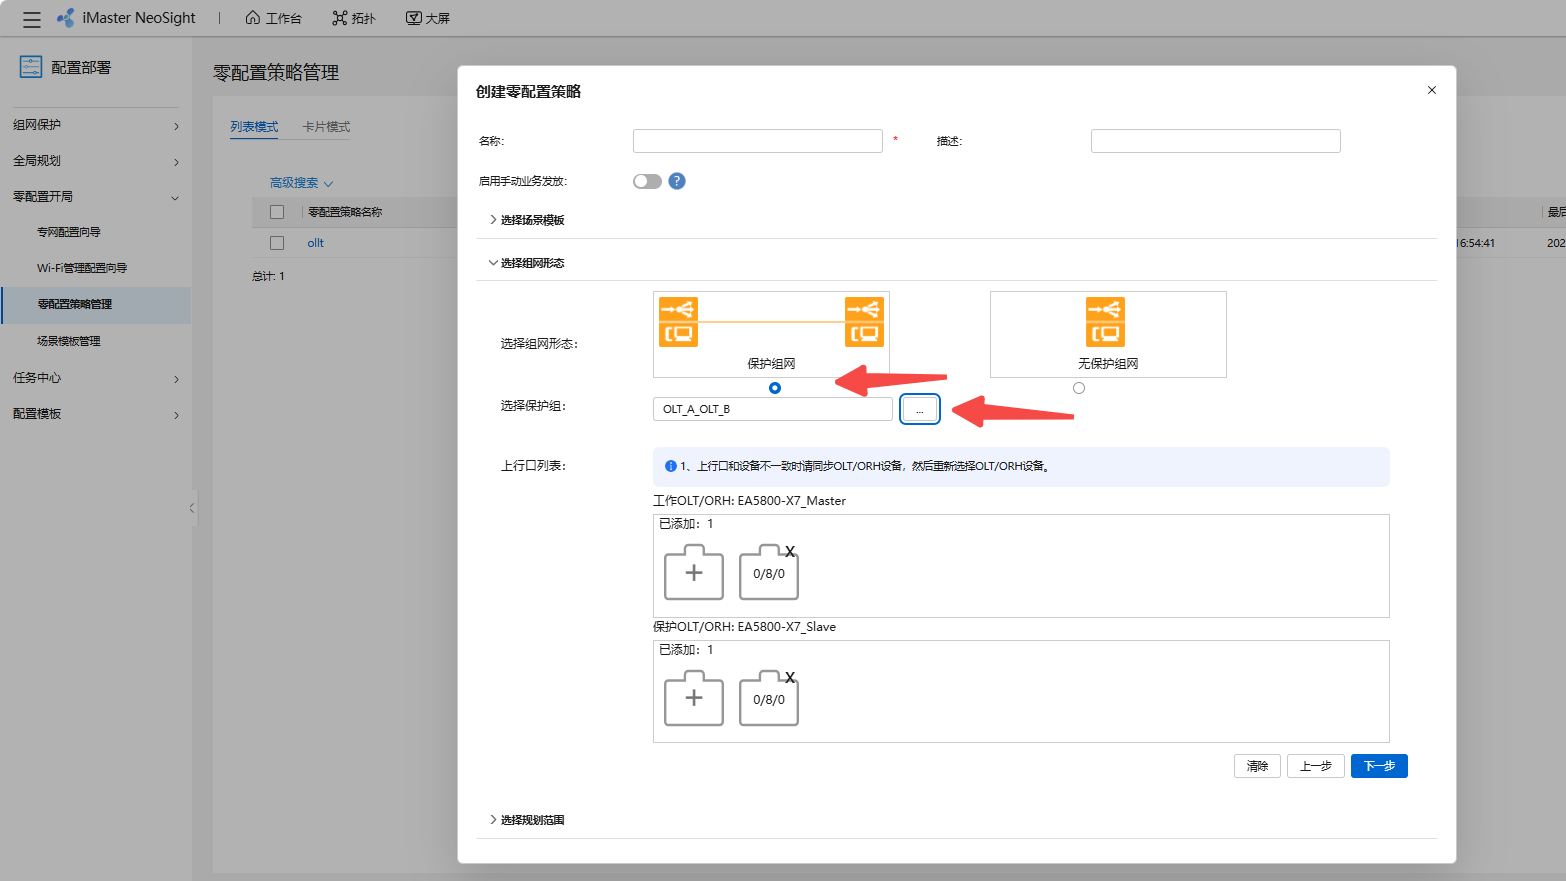The image size is (1566, 881).
Task: Click the 描述 input field
Action: (x=1215, y=141)
